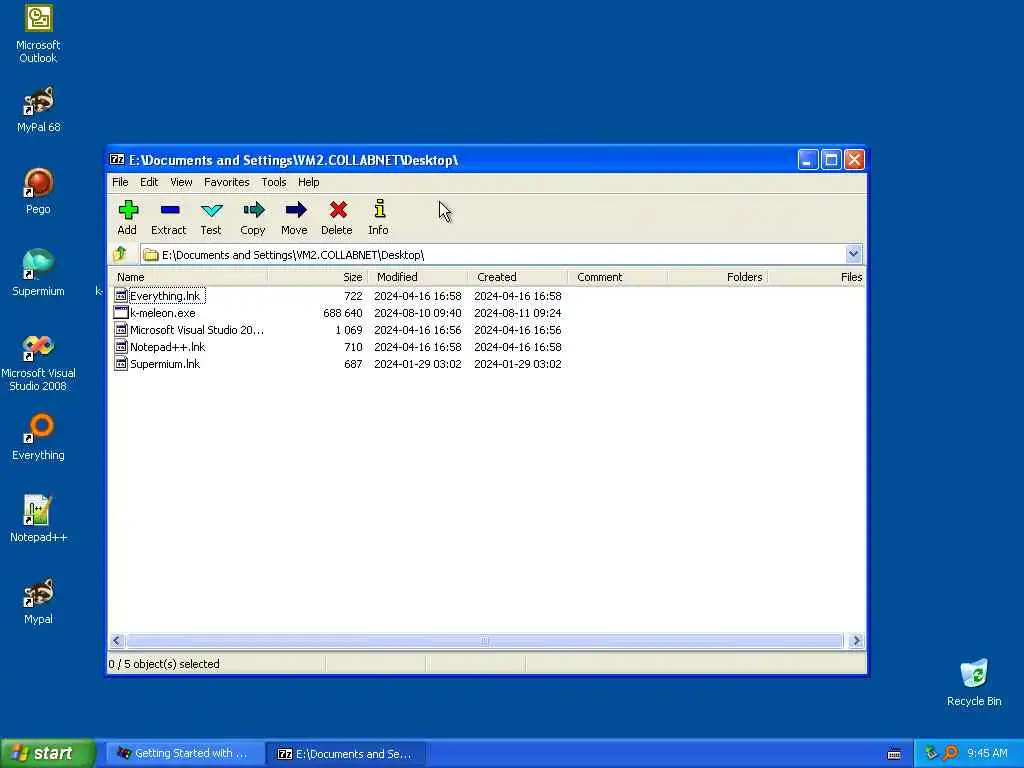Sort by the Modified column header
This screenshot has height=768, width=1024.
pyautogui.click(x=417, y=277)
